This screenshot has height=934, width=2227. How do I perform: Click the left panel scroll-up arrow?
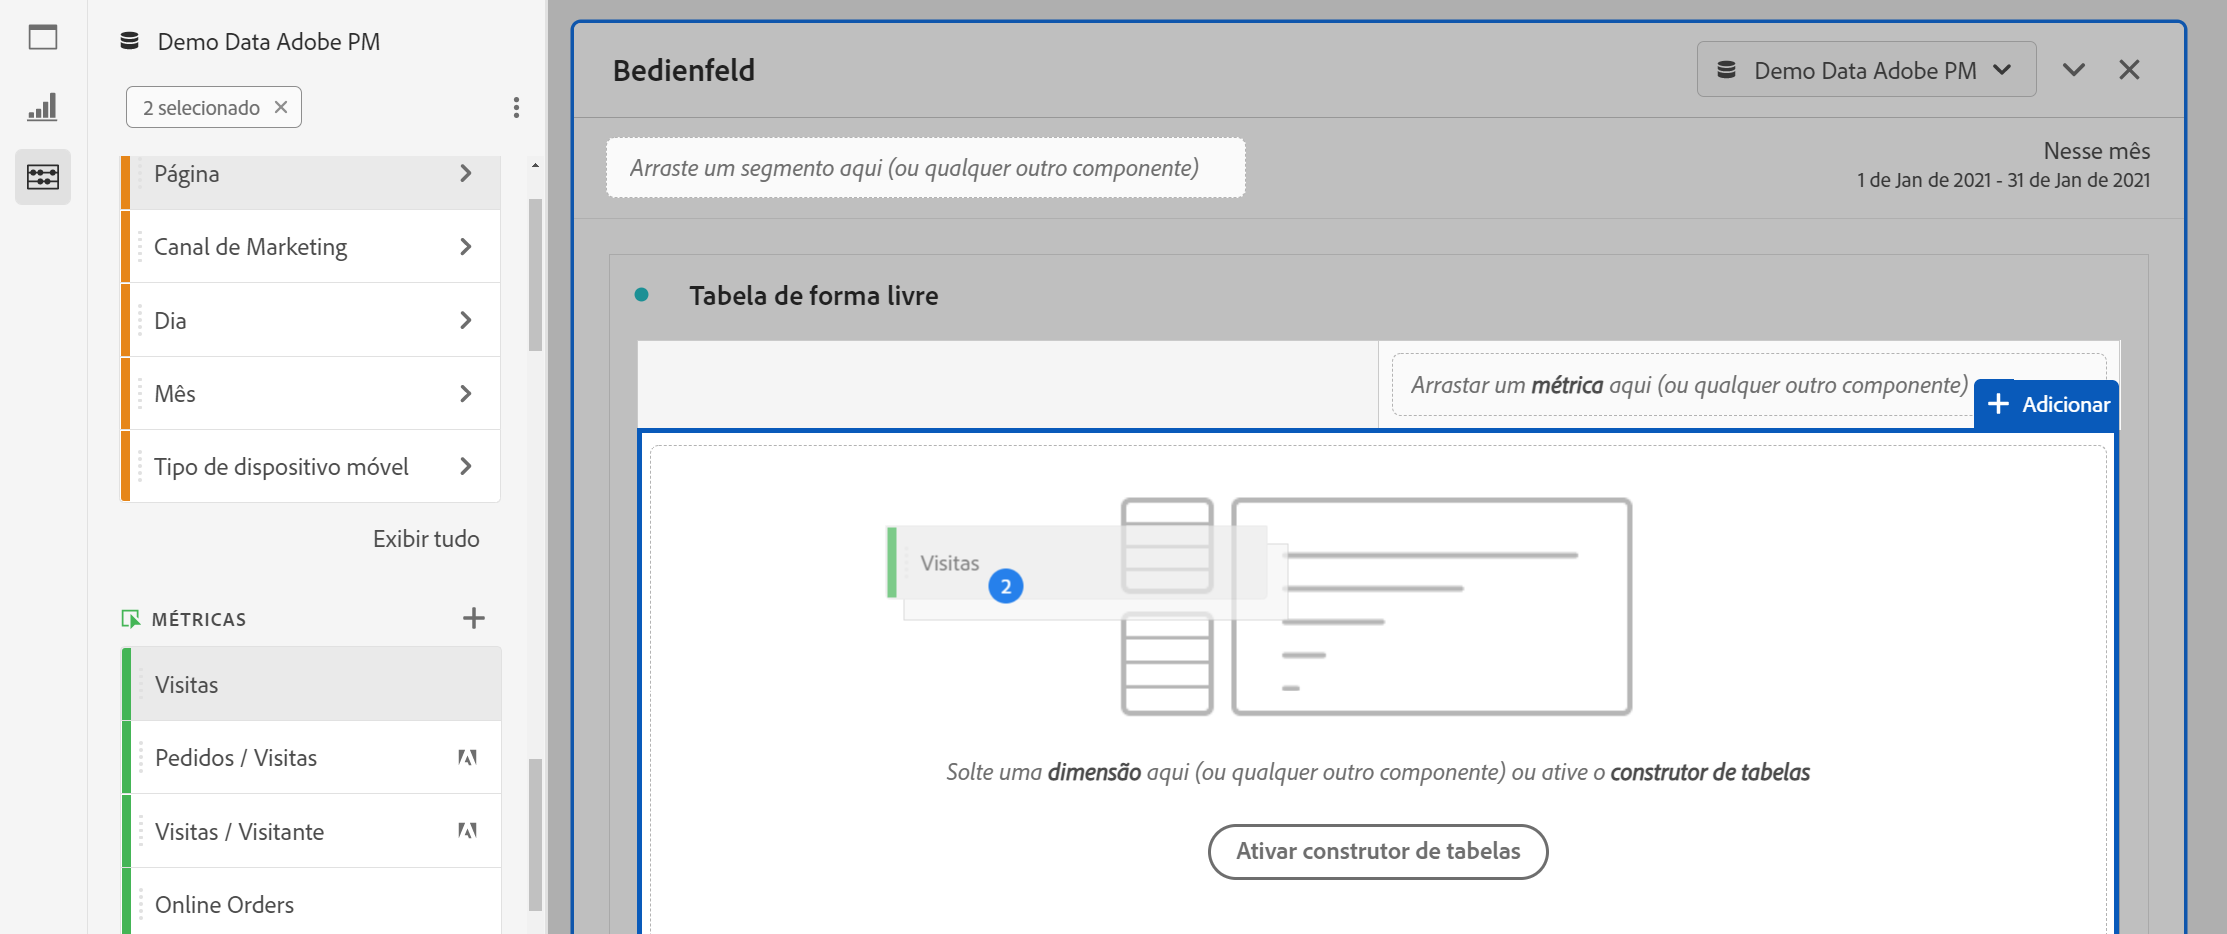pyautogui.click(x=535, y=165)
